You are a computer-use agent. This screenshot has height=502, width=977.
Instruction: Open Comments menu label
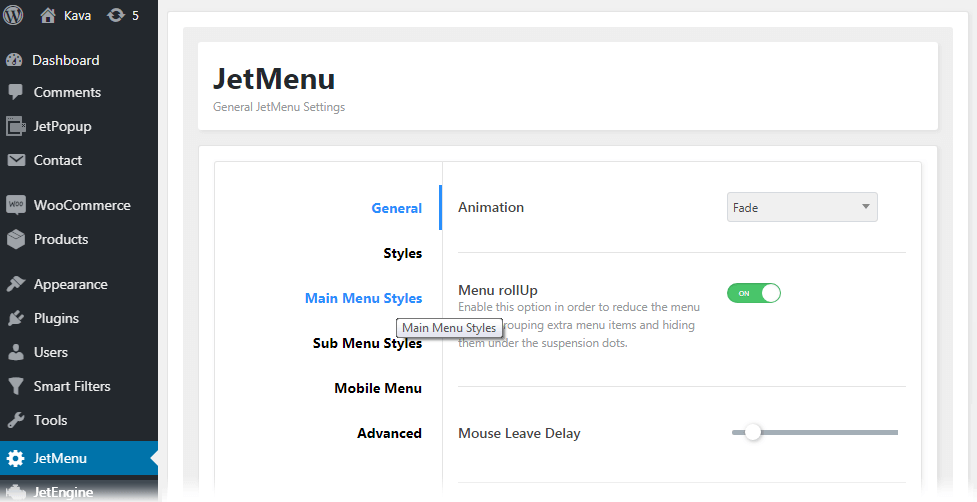pyautogui.click(x=67, y=92)
